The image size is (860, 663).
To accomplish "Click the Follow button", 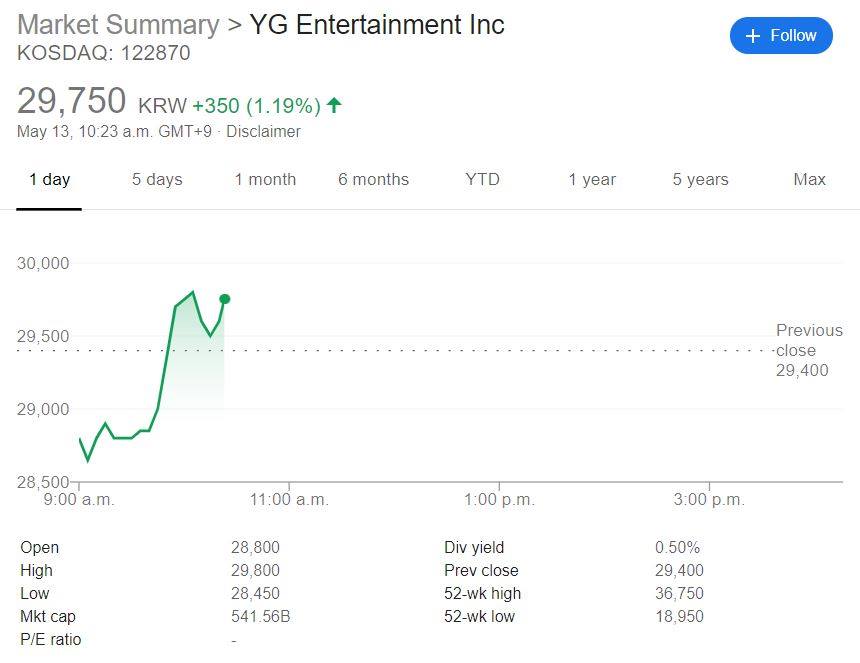I will point(781,36).
